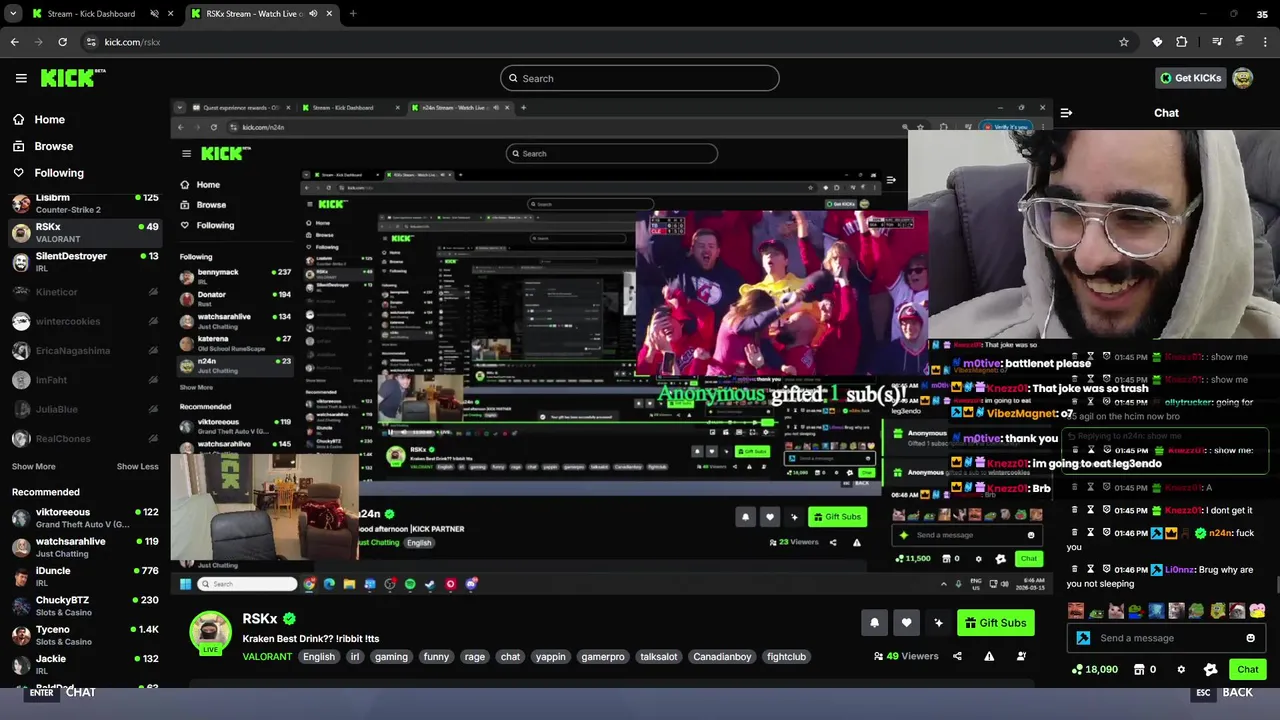Click the KICK logo
This screenshot has width=1280, height=720.
coord(73,78)
